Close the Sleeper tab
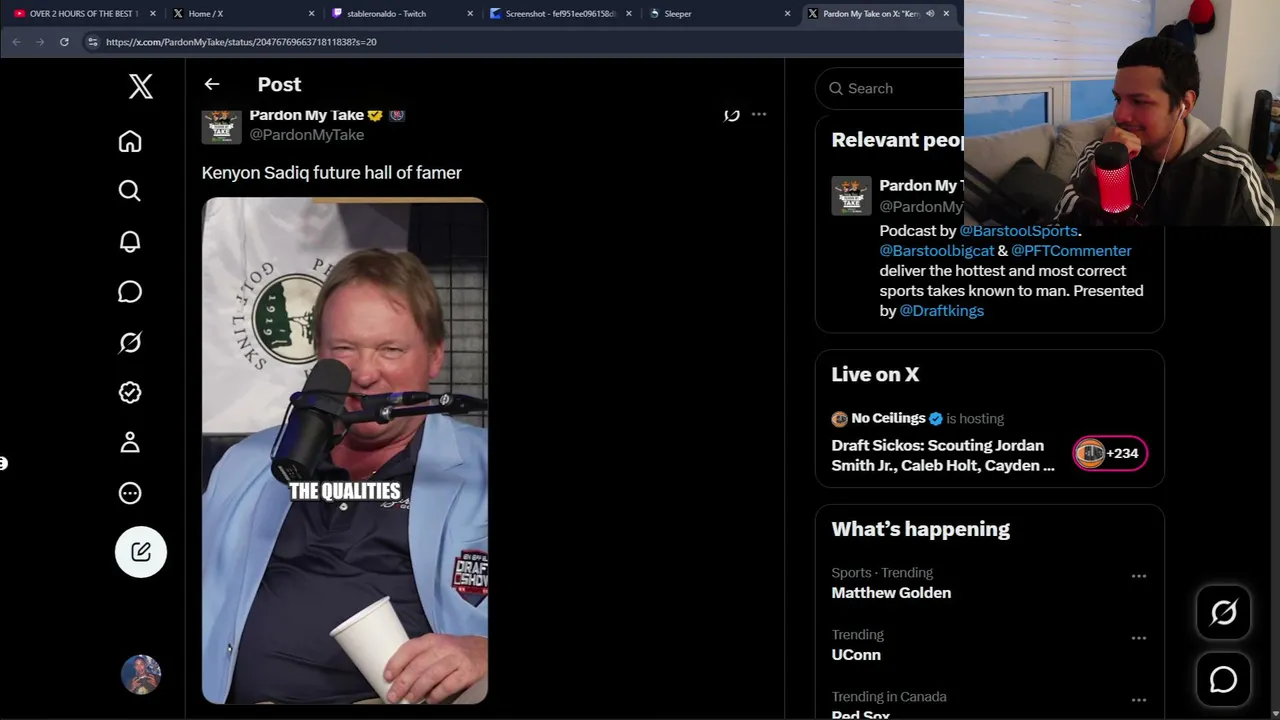Viewport: 1280px width, 720px height. coord(787,14)
